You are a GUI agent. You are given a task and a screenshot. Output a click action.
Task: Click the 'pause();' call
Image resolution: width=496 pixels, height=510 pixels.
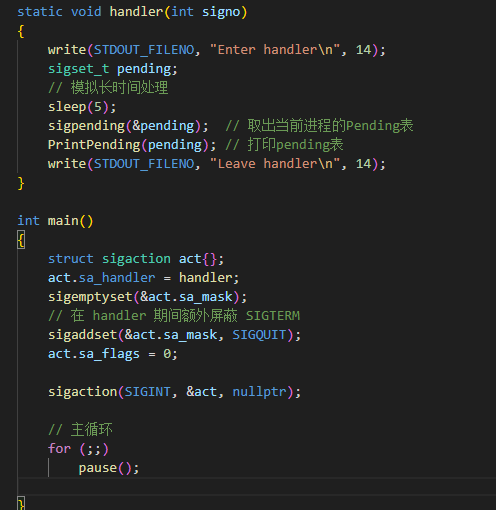coord(109,468)
